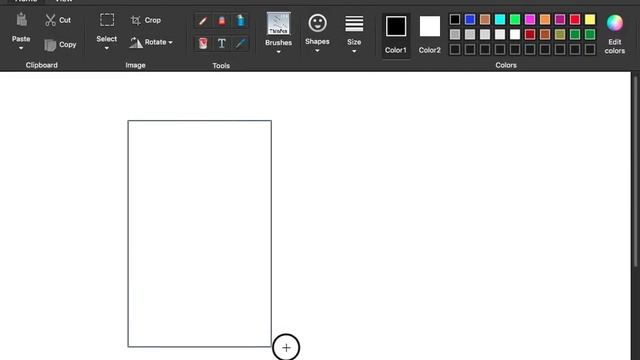Pick the dark green swatch next to olive
Screen dimensions: 640x360
575,34
